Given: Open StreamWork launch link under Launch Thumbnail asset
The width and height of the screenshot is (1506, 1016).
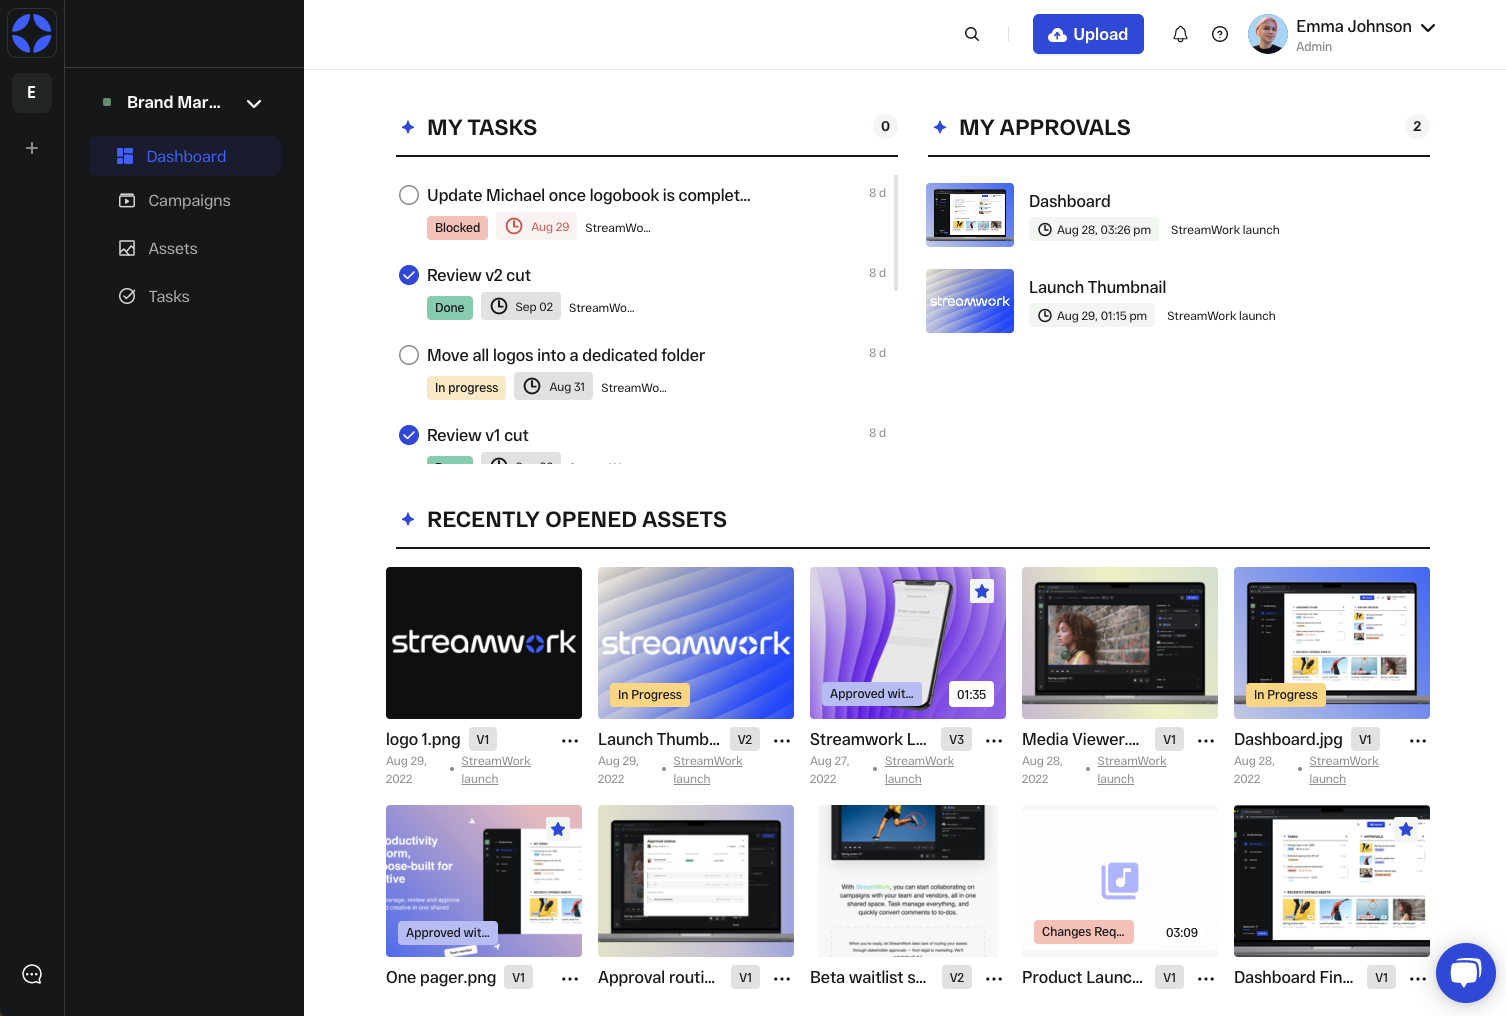Looking at the screenshot, I should point(708,770).
